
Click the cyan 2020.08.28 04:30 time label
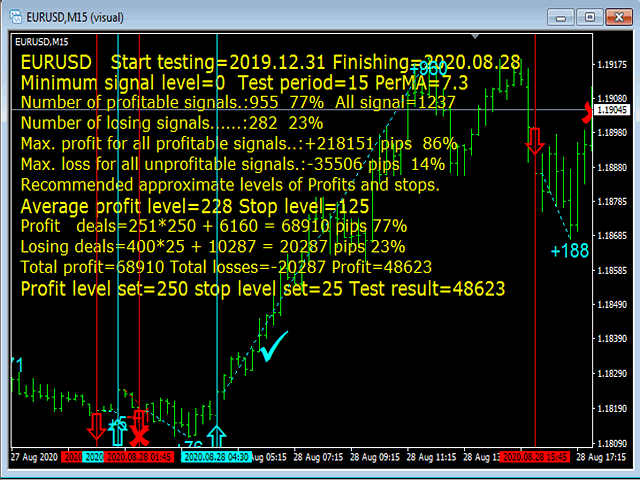[x=216, y=457]
